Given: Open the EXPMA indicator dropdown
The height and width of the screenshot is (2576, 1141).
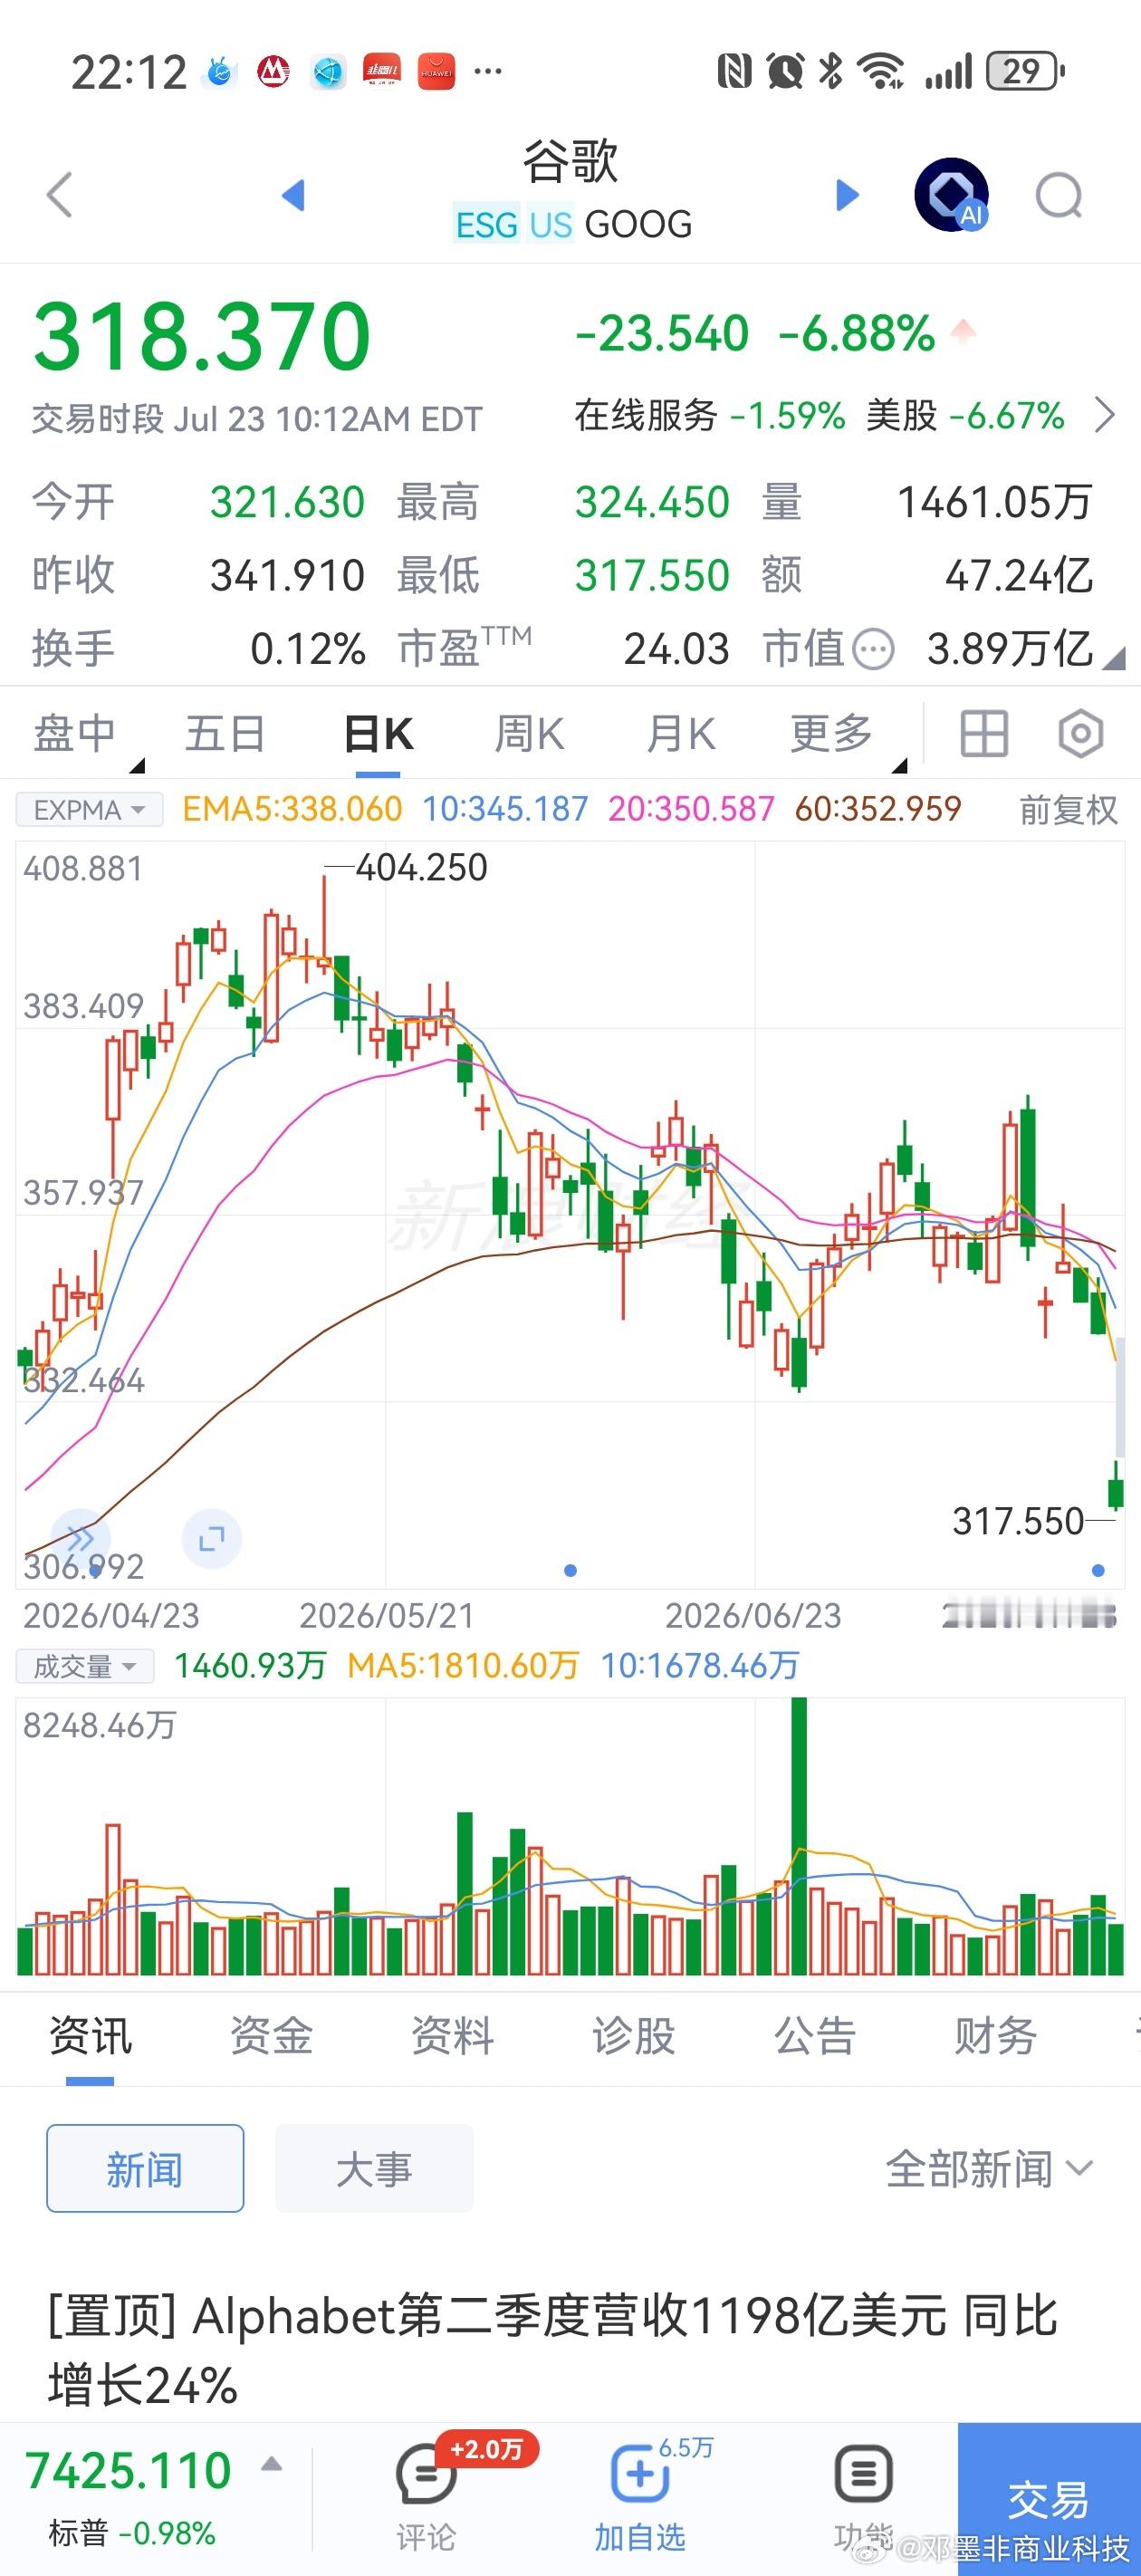Looking at the screenshot, I should (x=89, y=809).
